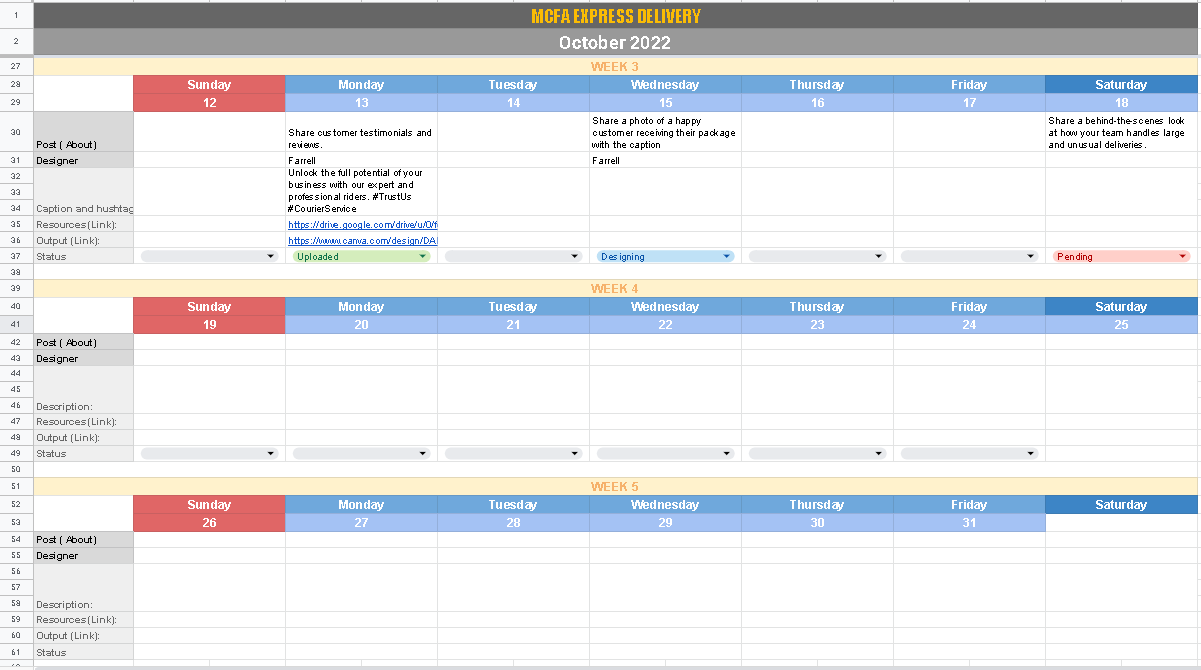The width and height of the screenshot is (1201, 670).
Task: Open the Uploaded status dropdown for Monday 13
Action: pos(361,256)
